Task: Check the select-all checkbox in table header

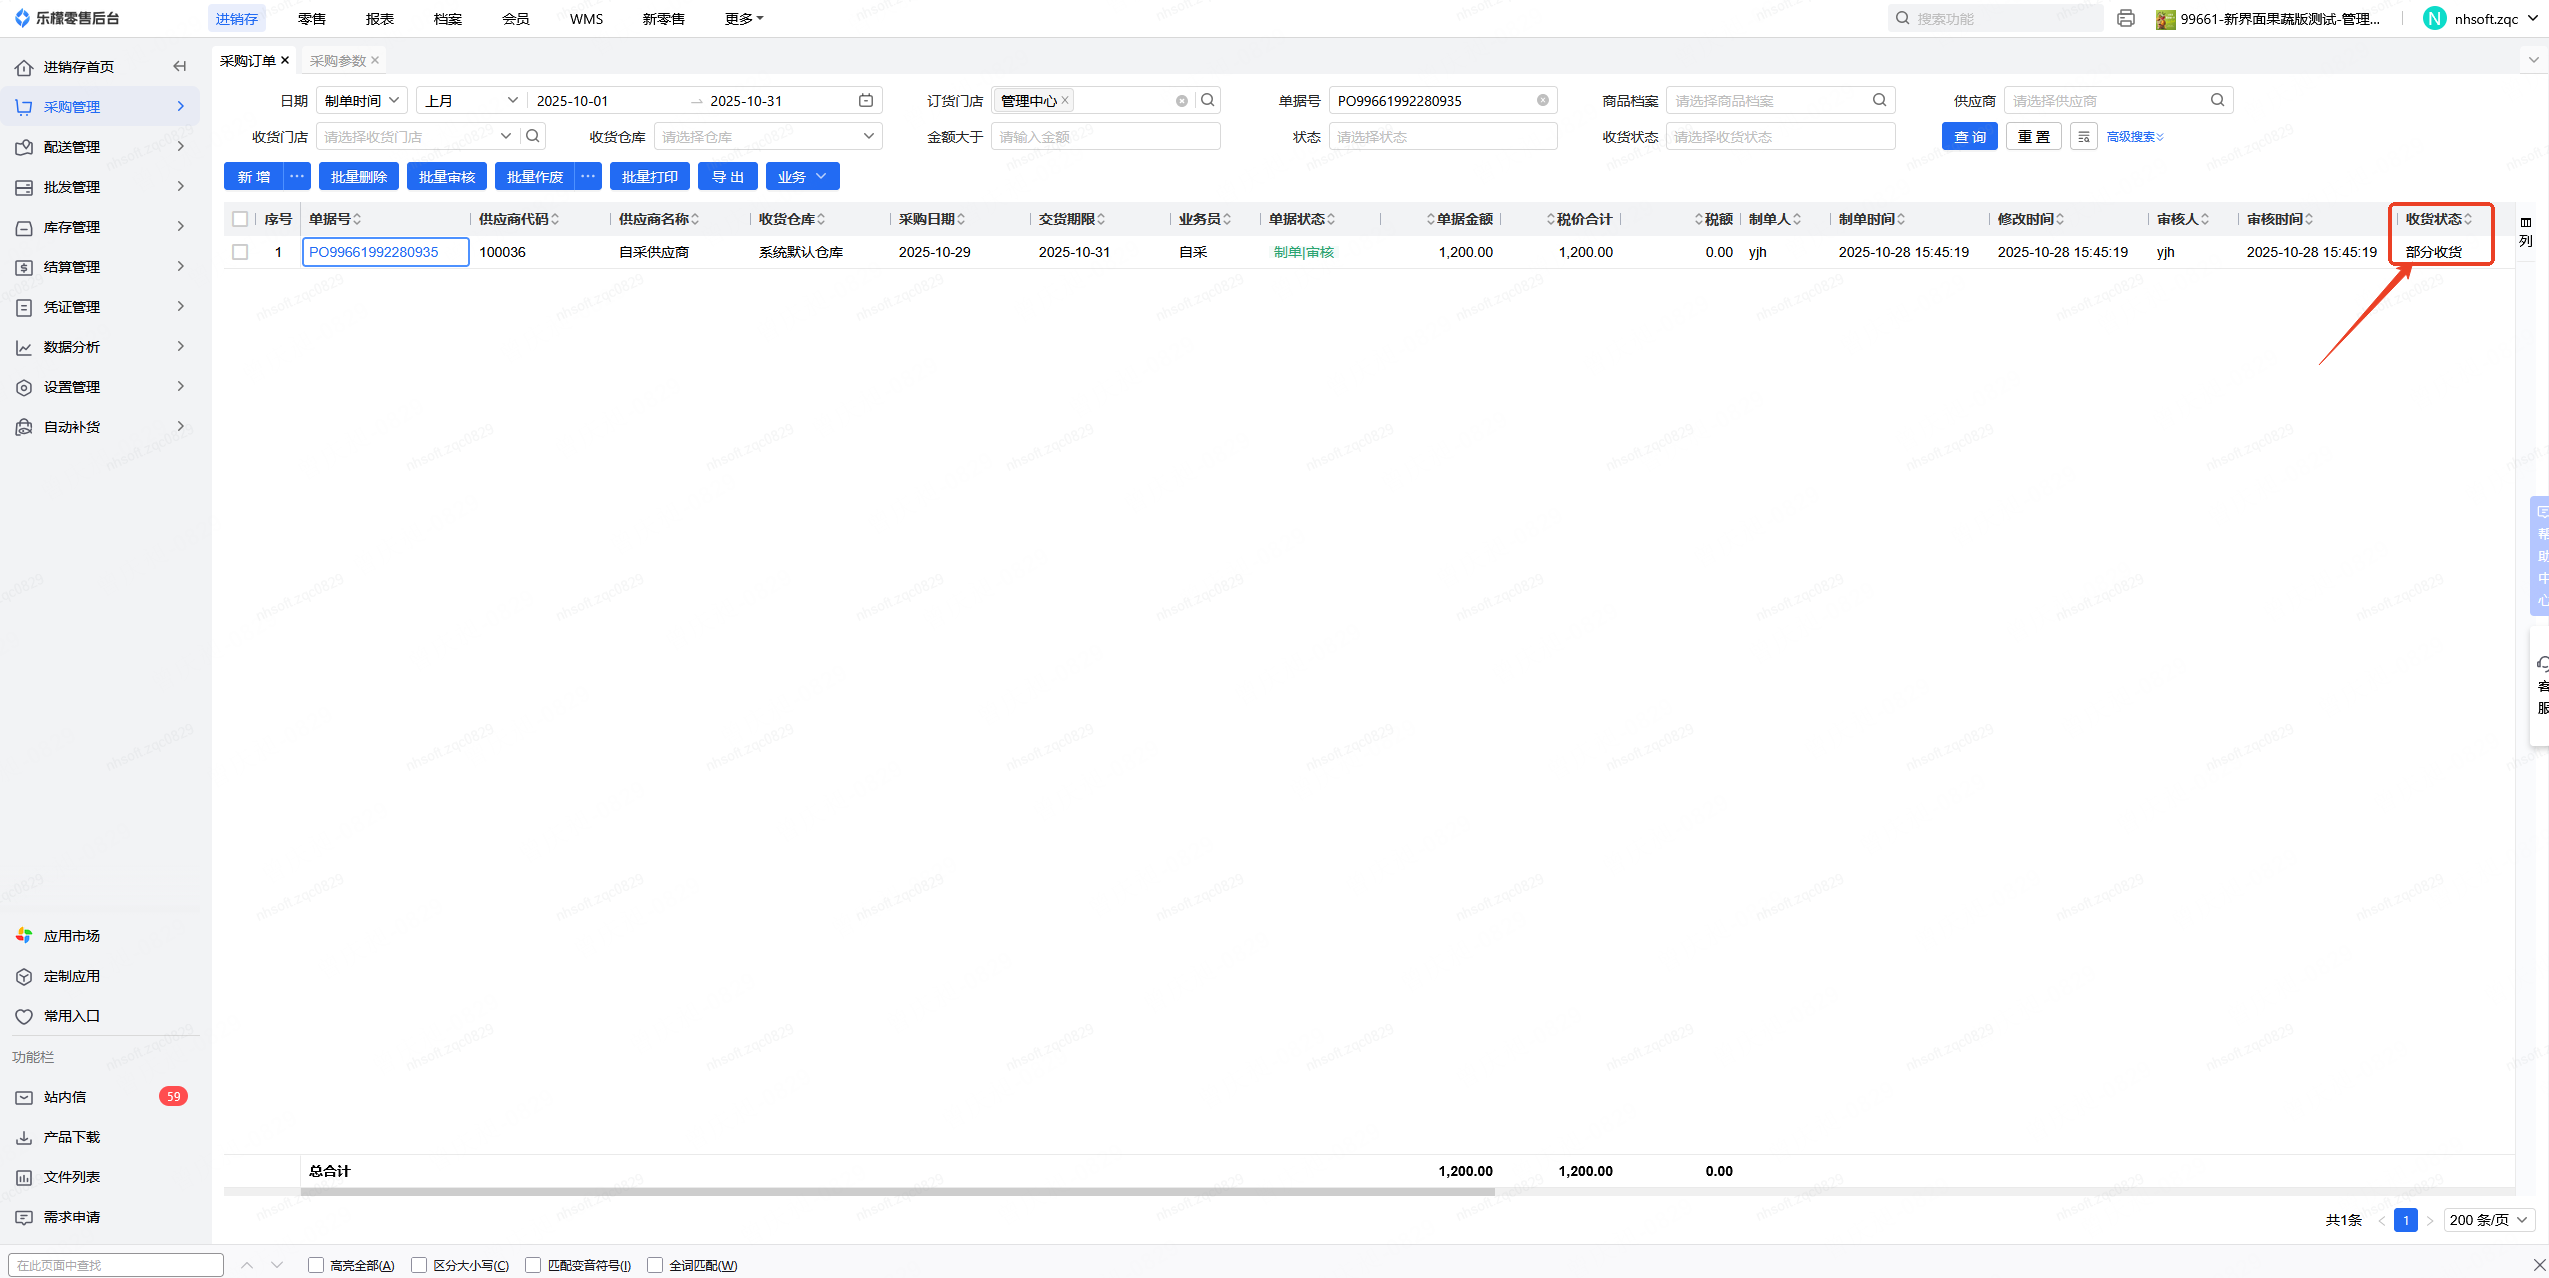Action: tap(240, 219)
